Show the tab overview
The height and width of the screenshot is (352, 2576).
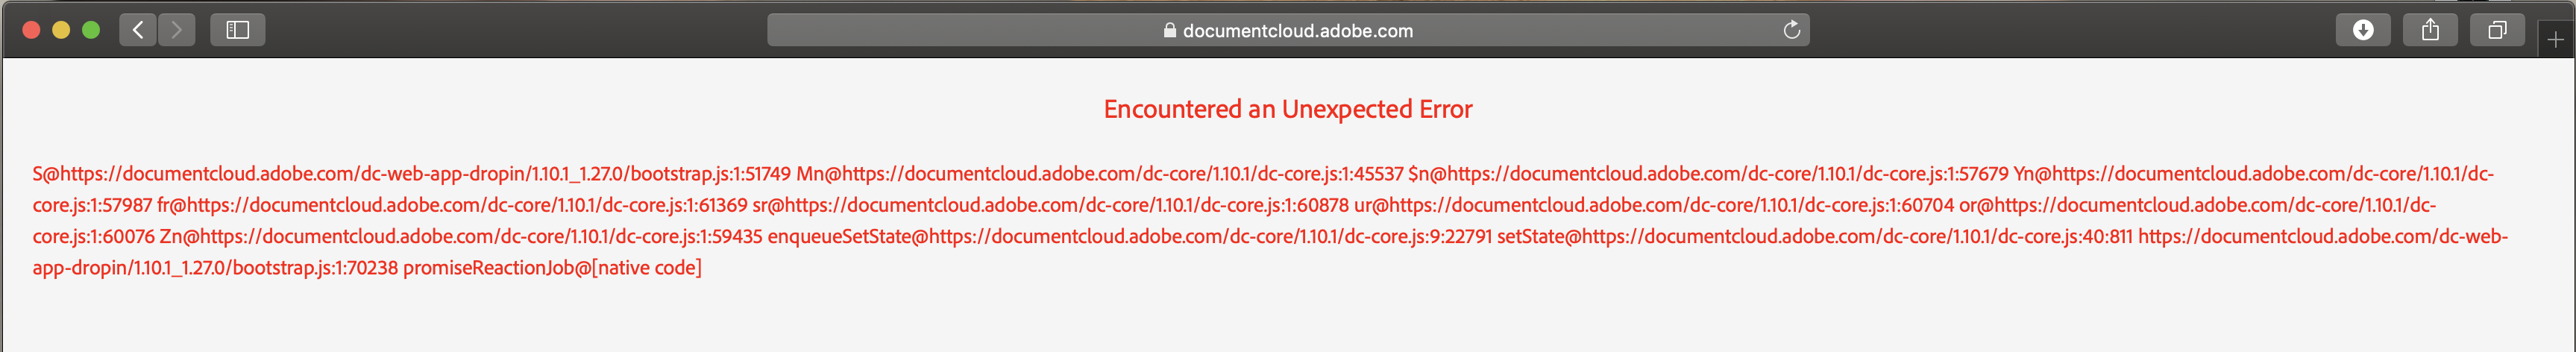(x=2497, y=30)
